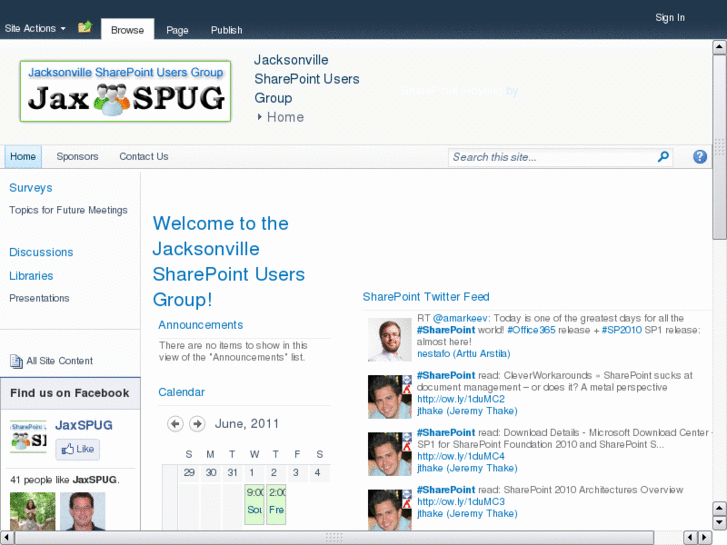Click the #Office365 hashtag link
This screenshot has height=545, width=727.
[x=531, y=330]
